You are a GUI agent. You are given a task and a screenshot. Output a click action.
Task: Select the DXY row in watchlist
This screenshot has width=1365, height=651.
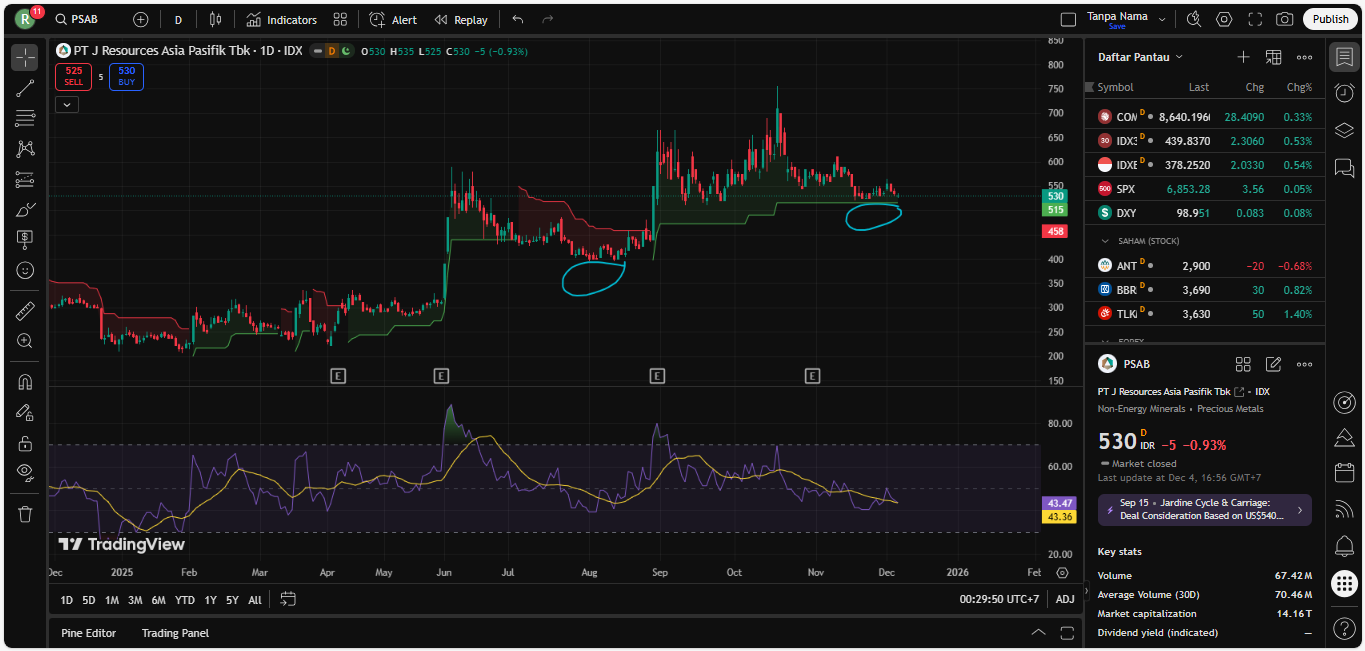coord(1205,213)
